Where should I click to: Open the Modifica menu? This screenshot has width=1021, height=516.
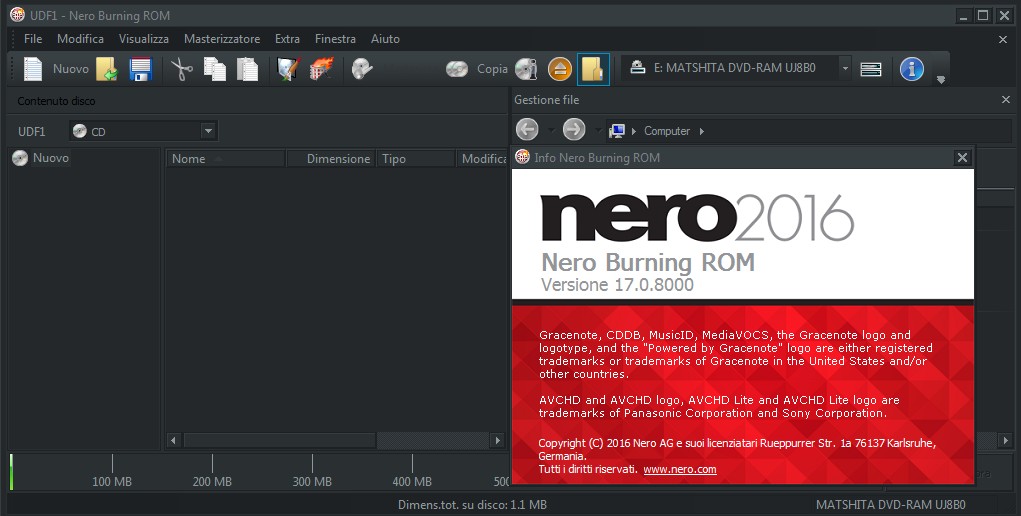click(x=81, y=39)
